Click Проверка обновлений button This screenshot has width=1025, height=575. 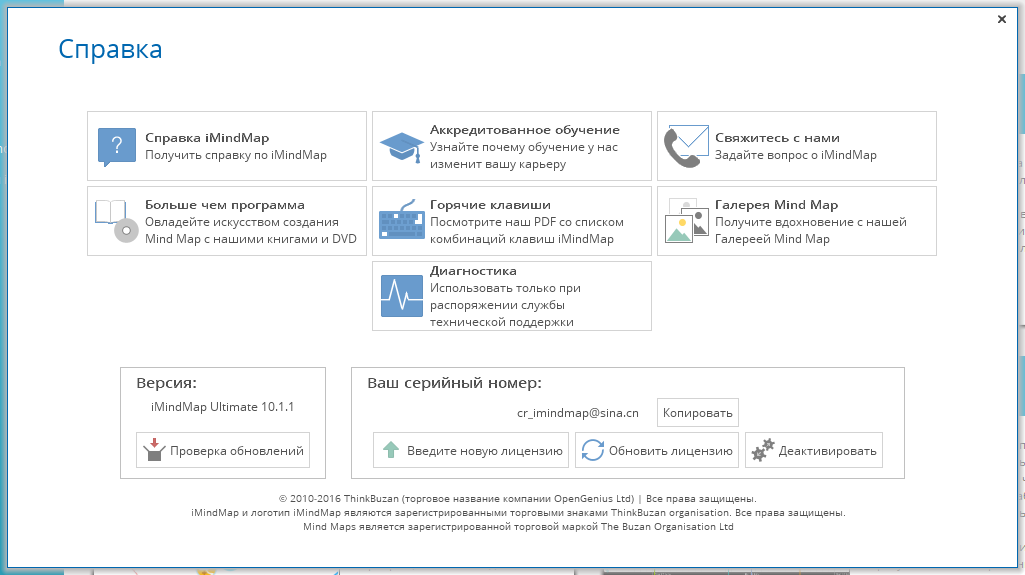pos(223,450)
